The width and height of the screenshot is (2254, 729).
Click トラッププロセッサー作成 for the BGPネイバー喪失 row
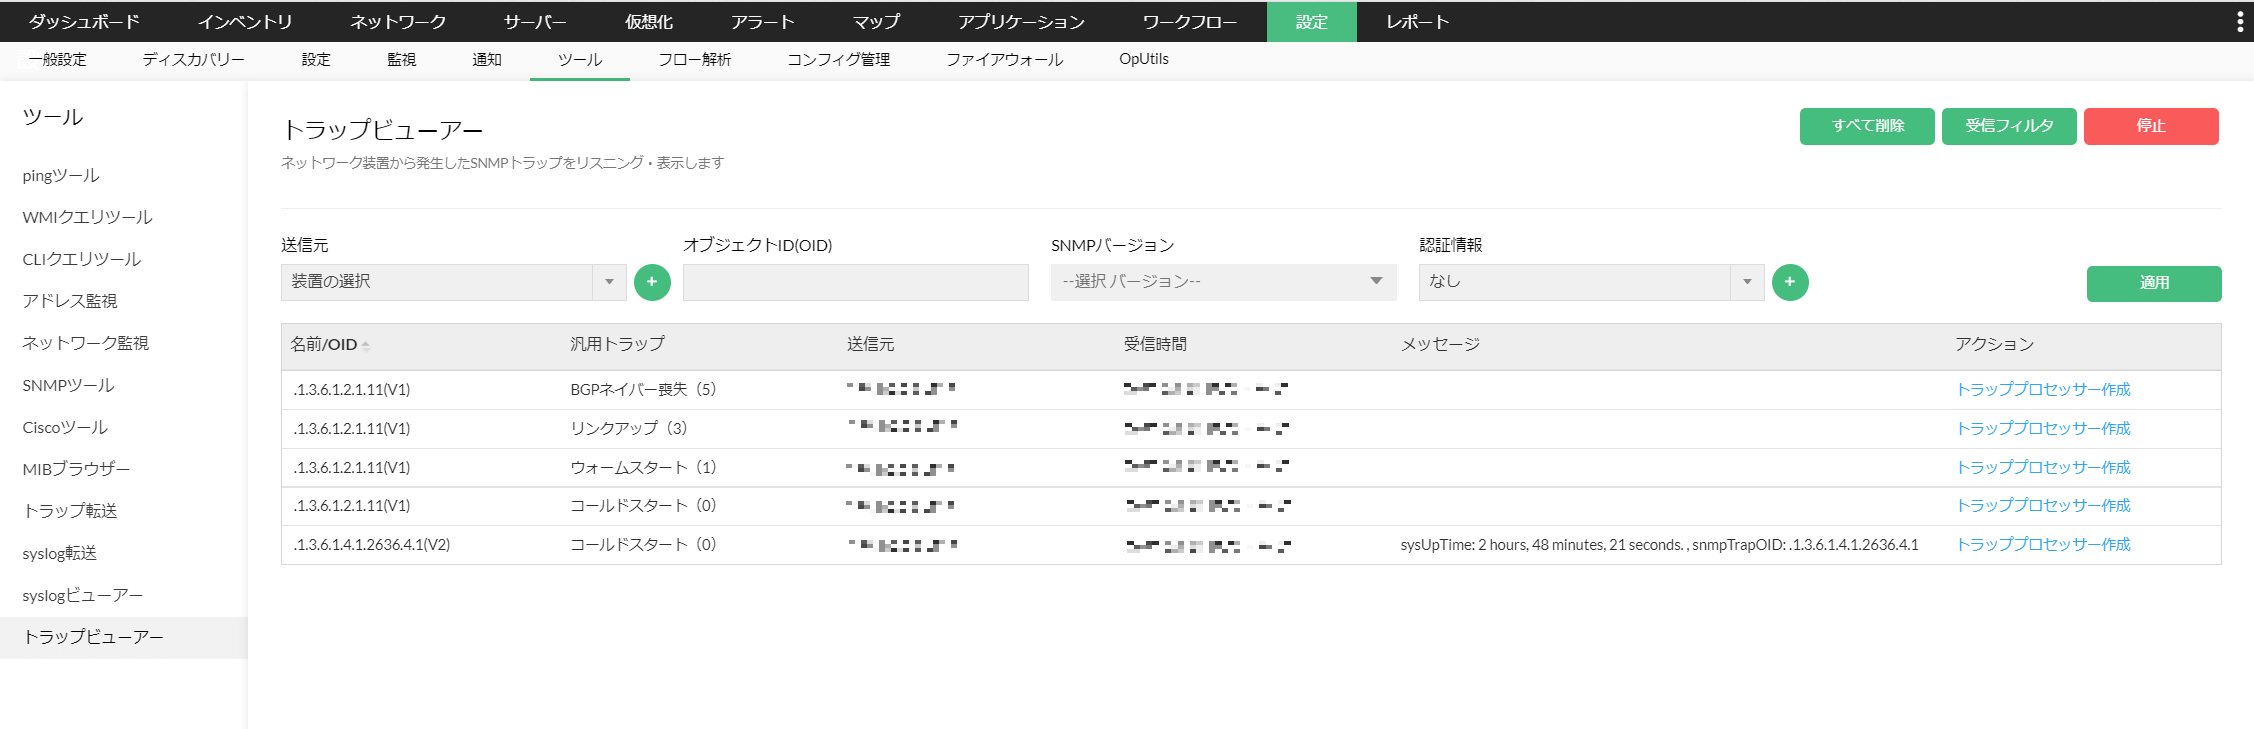2043,390
